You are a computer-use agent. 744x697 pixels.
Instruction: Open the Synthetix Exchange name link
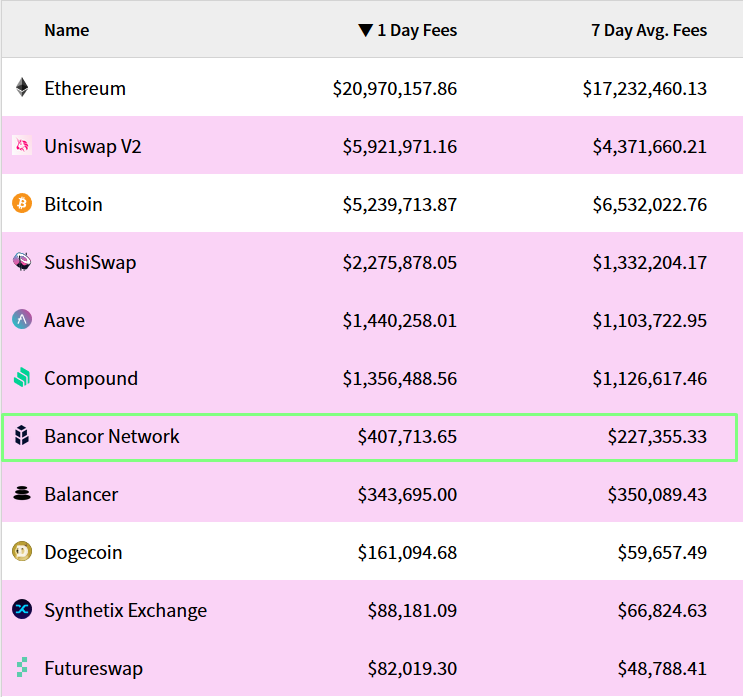pyautogui.click(x=126, y=610)
